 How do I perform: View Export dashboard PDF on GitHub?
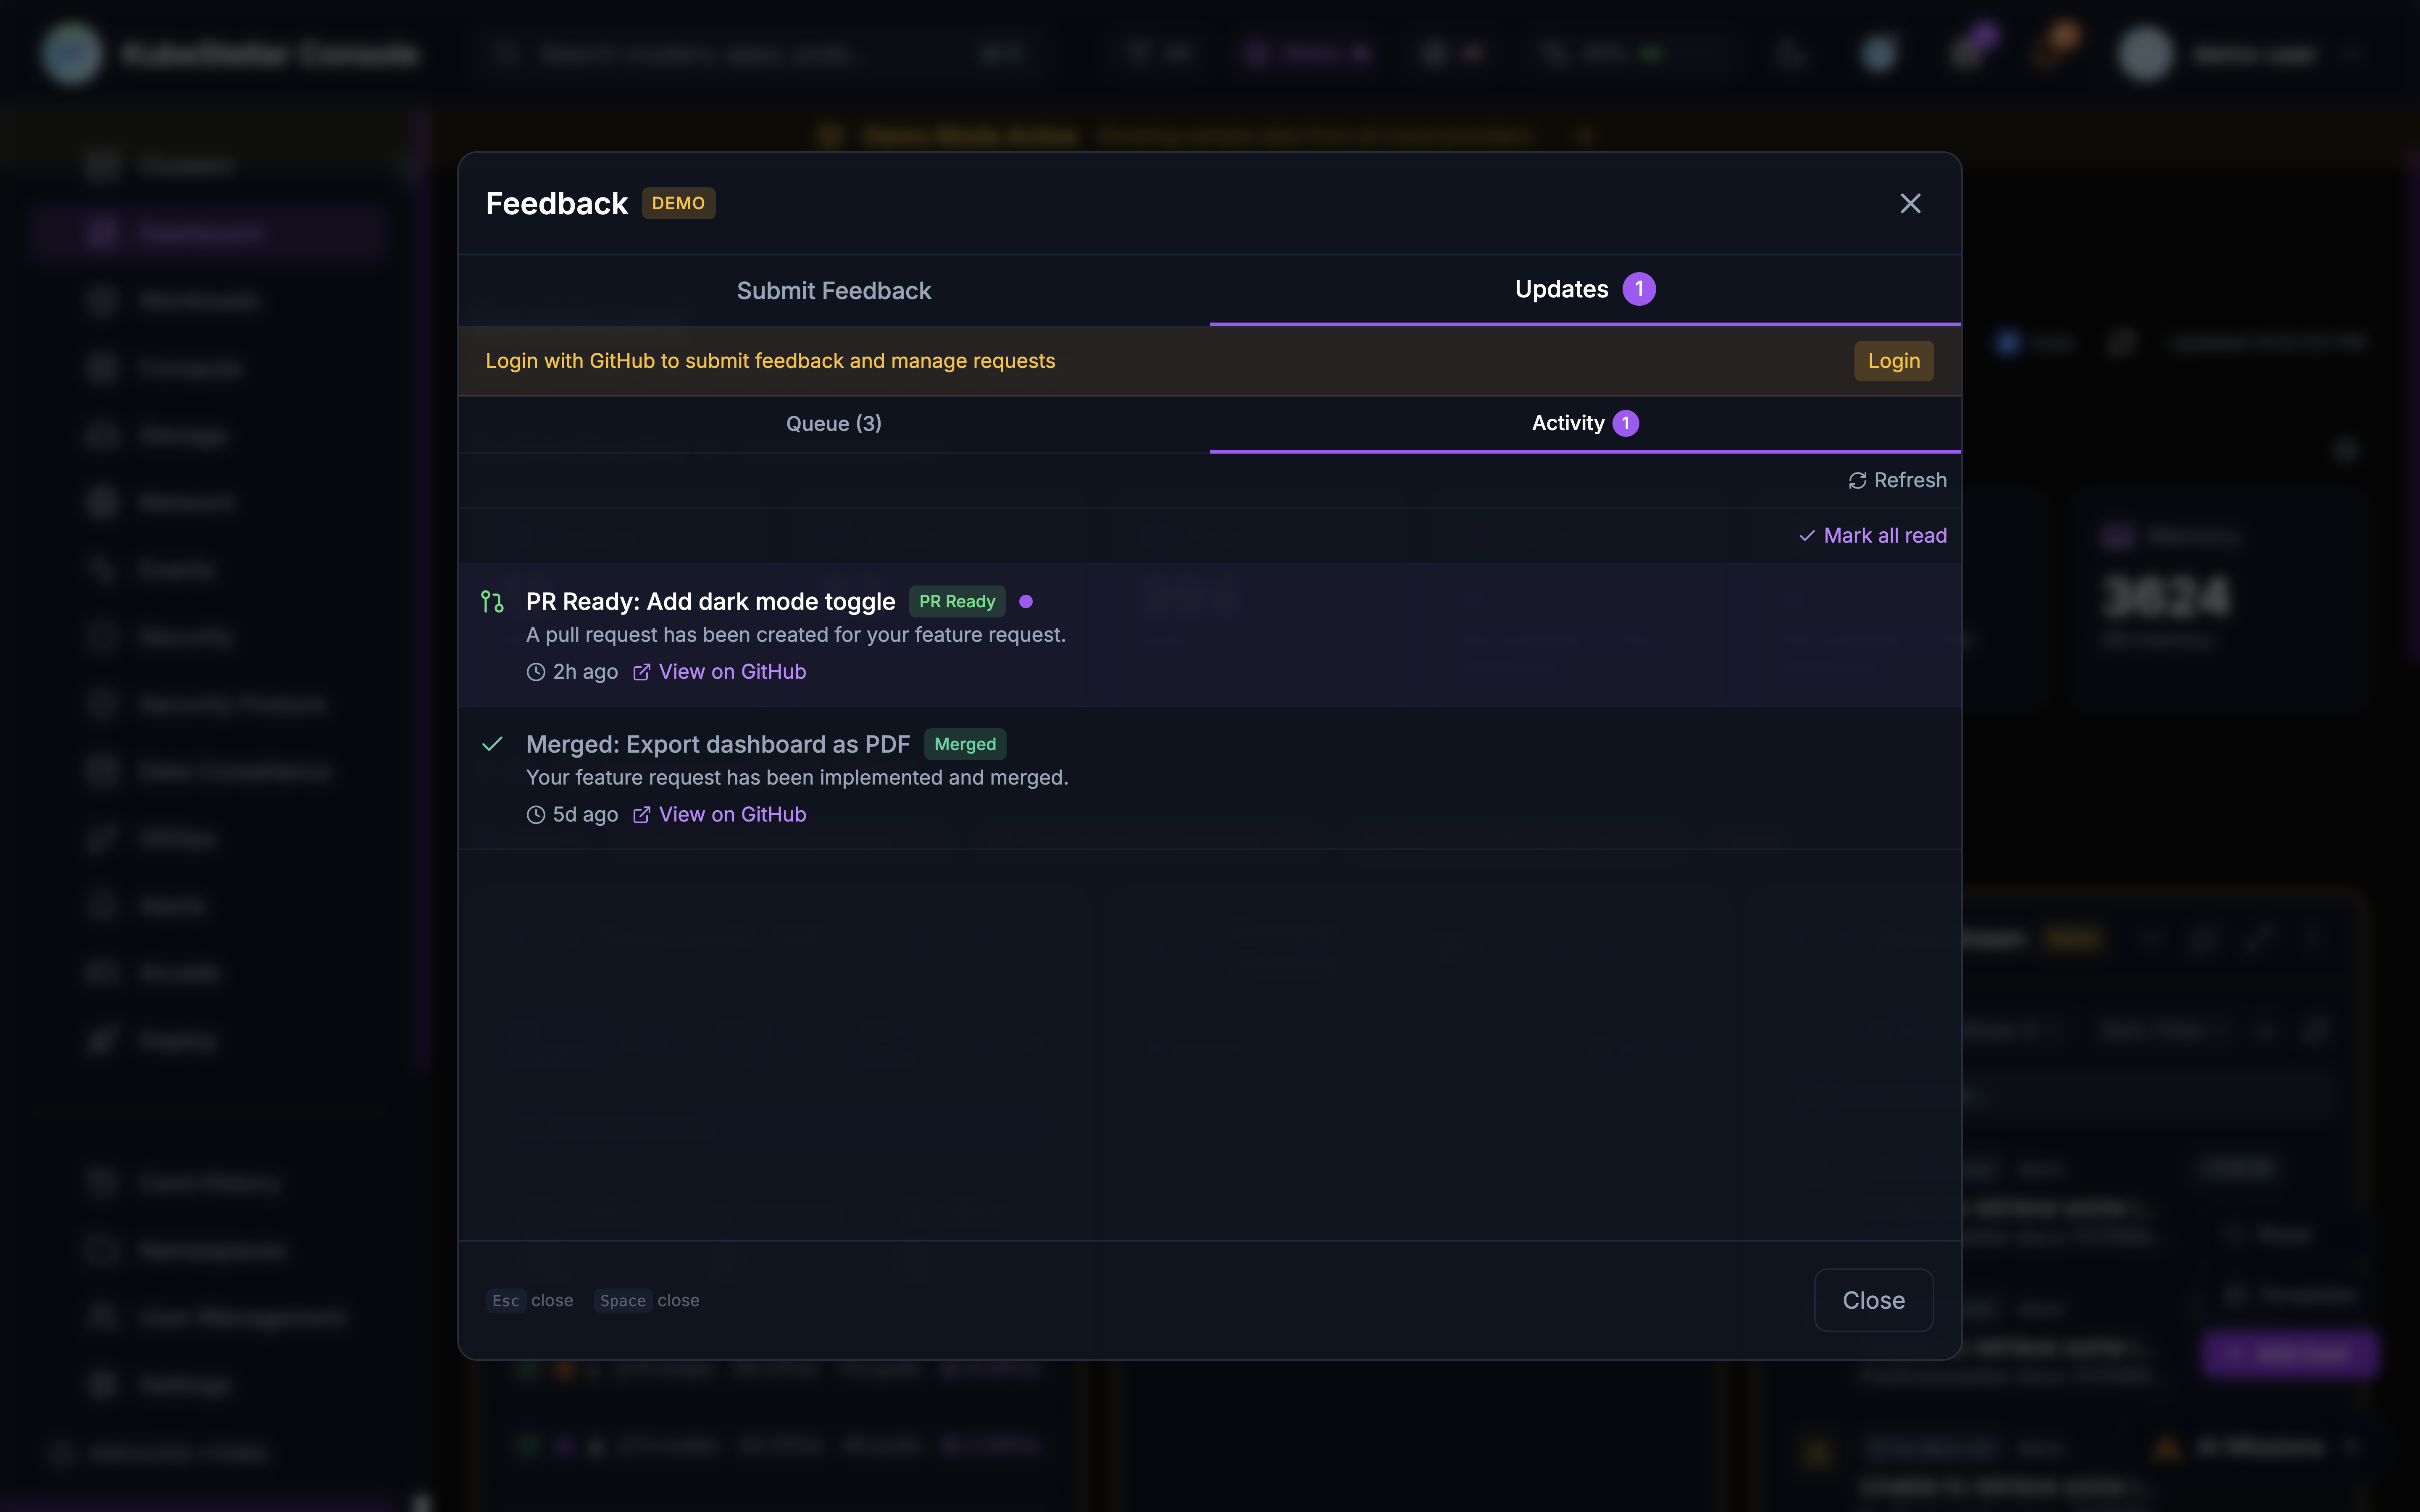(x=732, y=815)
